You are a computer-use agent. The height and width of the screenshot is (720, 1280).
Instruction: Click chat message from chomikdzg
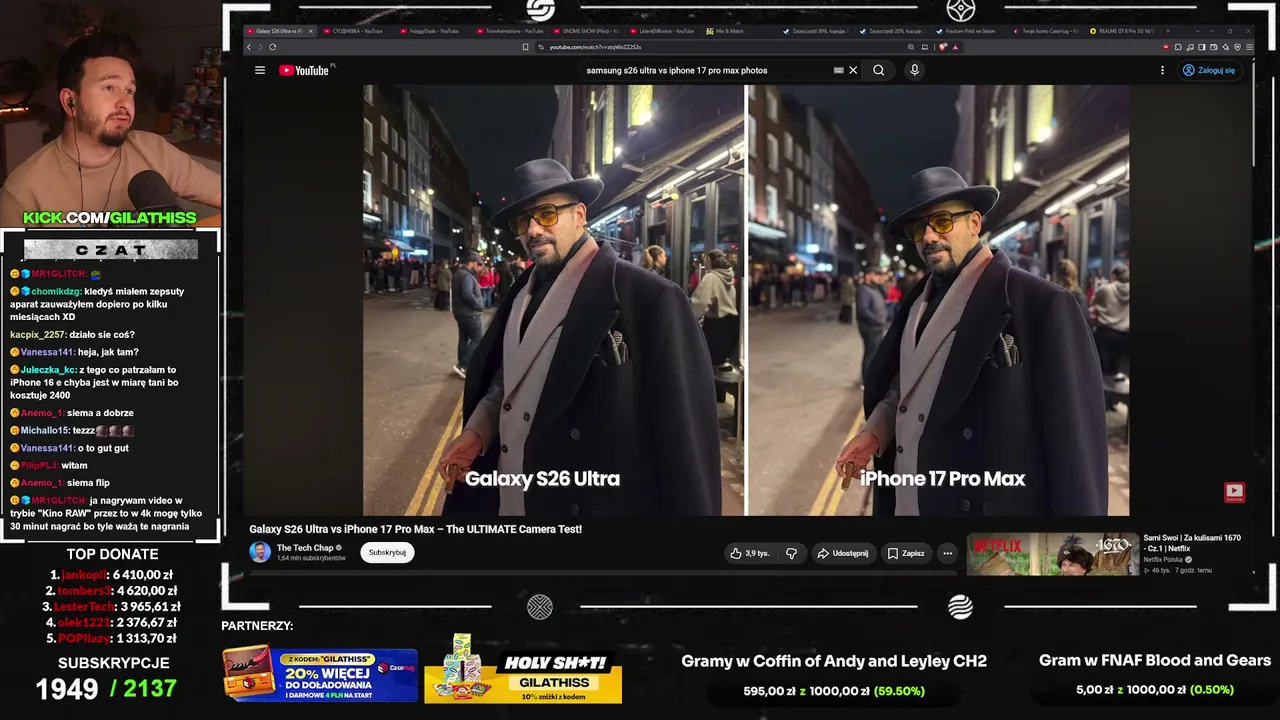click(x=98, y=304)
